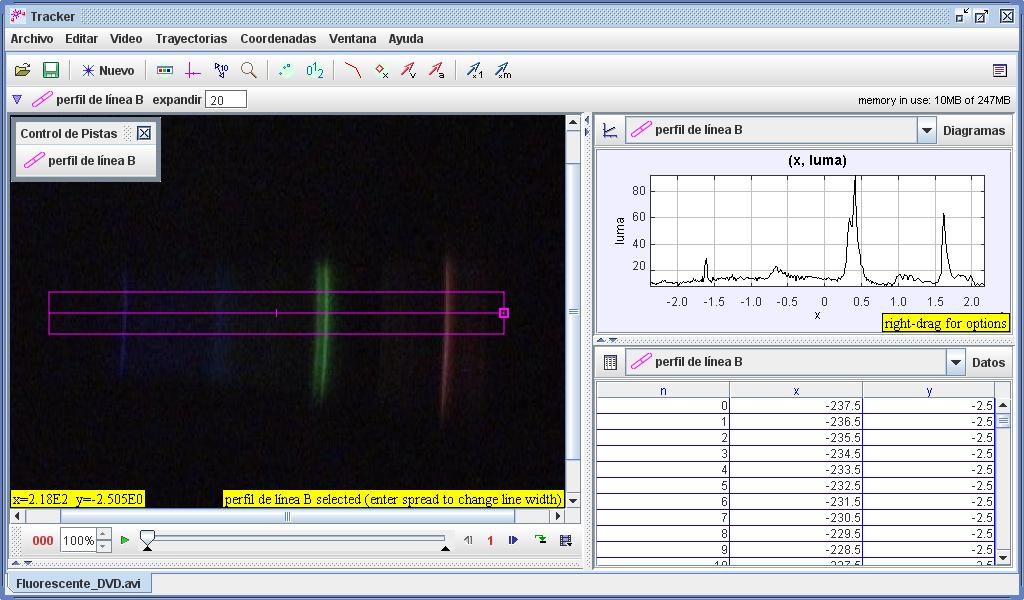Screen dimensions: 1024x600
Task: Open the Coordenadas menu
Action: click(278, 39)
